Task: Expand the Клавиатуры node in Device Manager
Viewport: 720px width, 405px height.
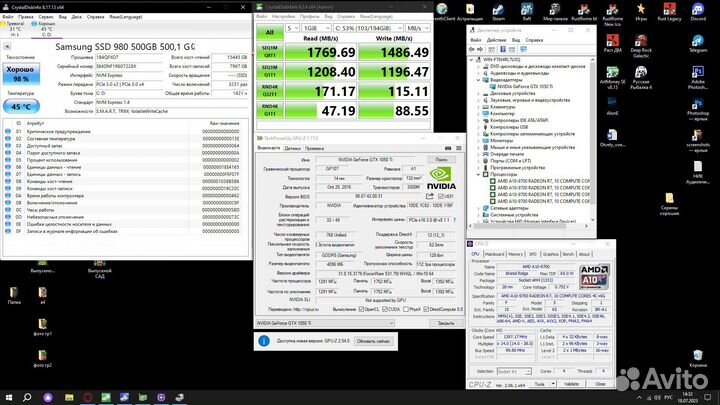Action: coord(478,107)
